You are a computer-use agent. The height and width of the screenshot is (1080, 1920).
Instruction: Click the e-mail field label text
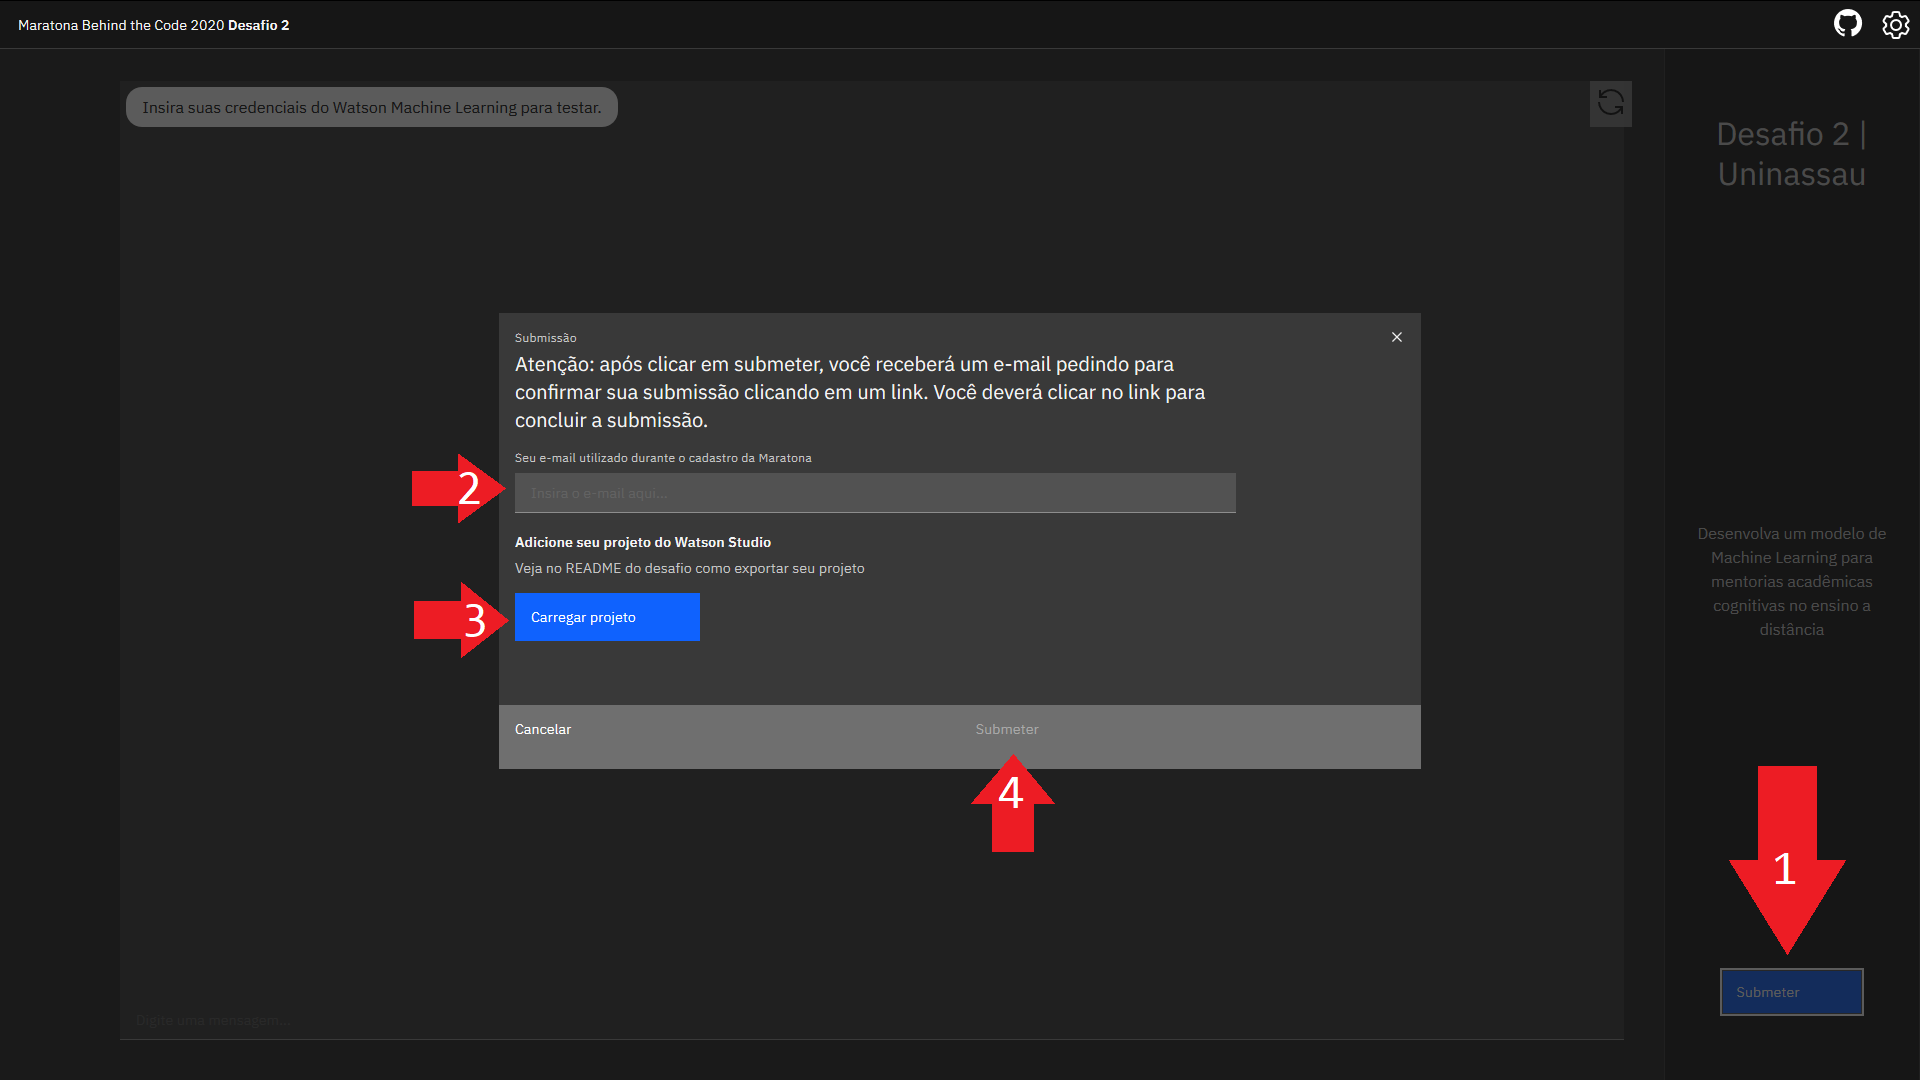[662, 458]
